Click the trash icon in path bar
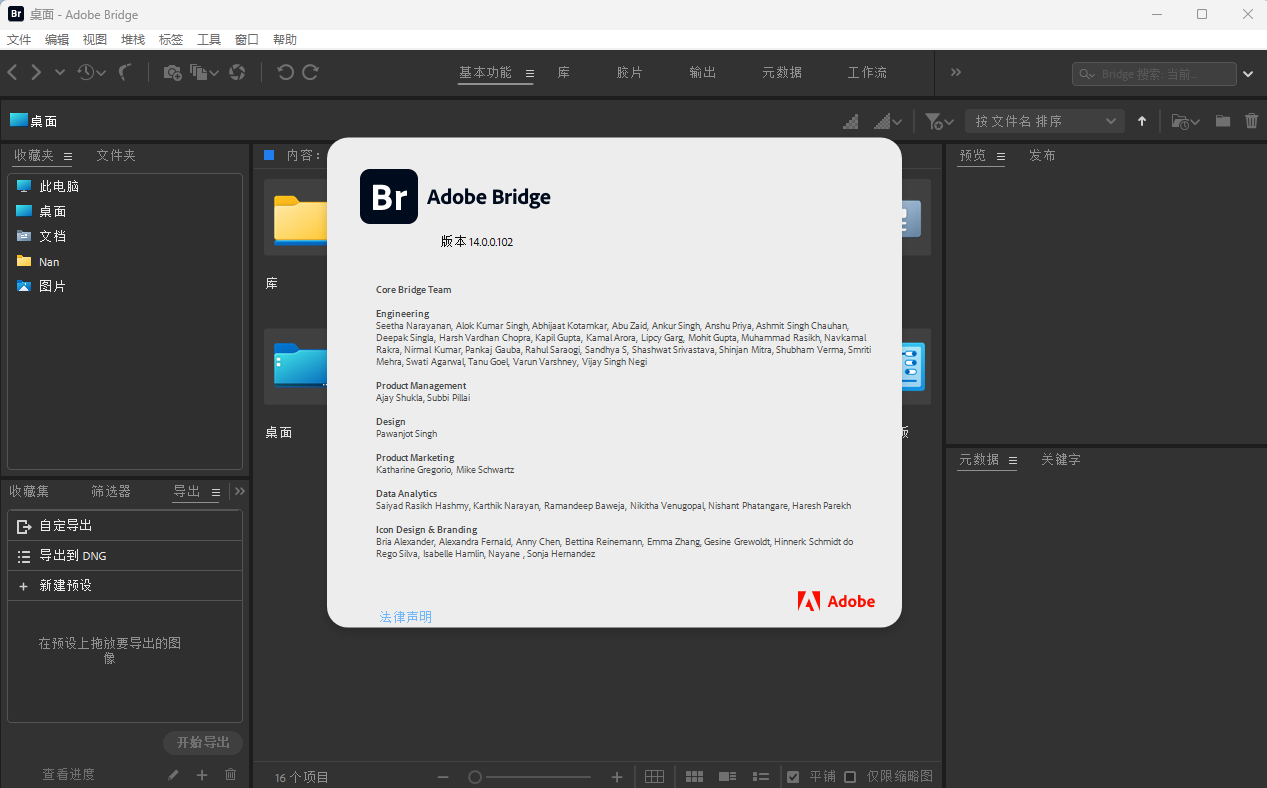Viewport: 1267px width, 788px height. tap(1252, 121)
